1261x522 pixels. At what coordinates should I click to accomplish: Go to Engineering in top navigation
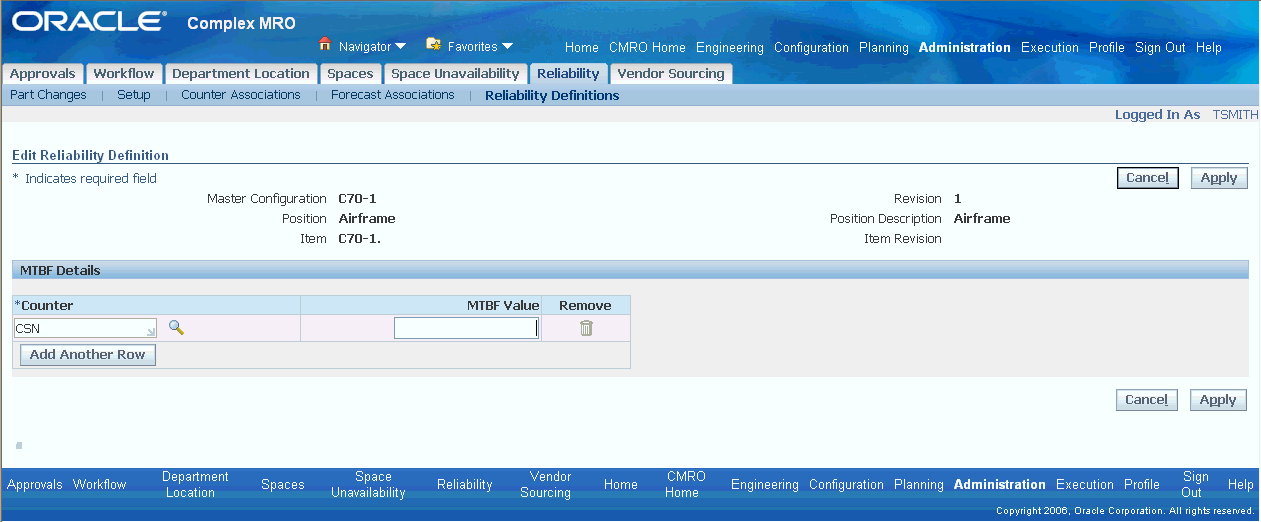730,47
